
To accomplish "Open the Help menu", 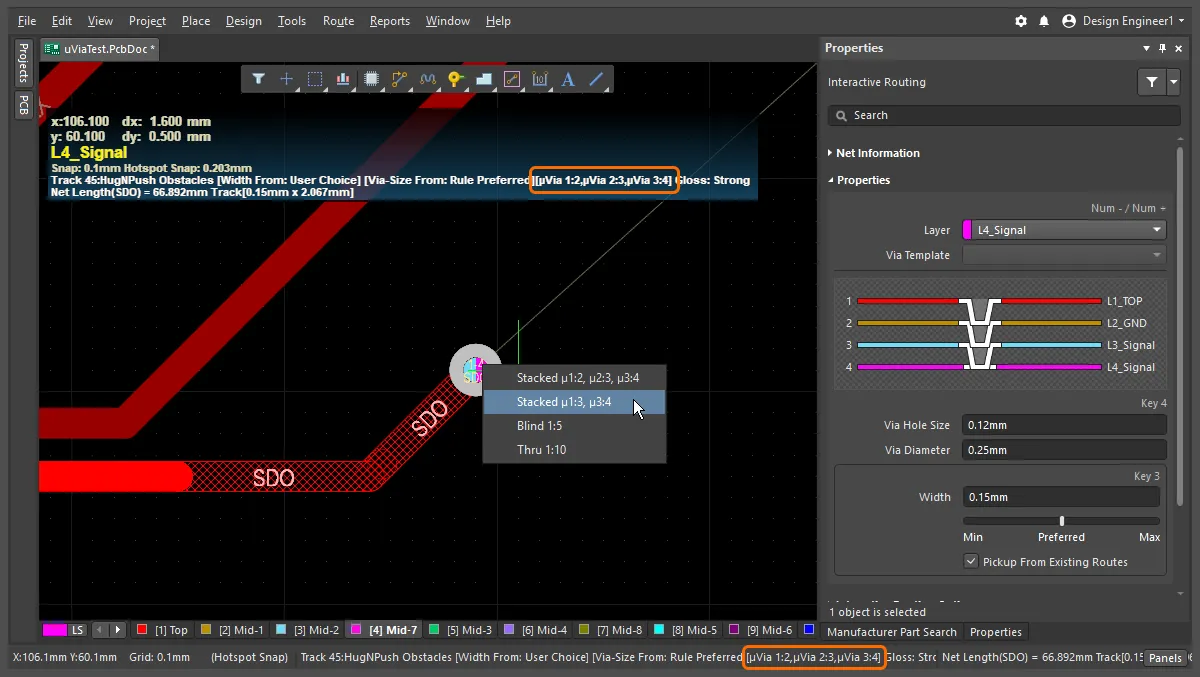I will click(498, 21).
